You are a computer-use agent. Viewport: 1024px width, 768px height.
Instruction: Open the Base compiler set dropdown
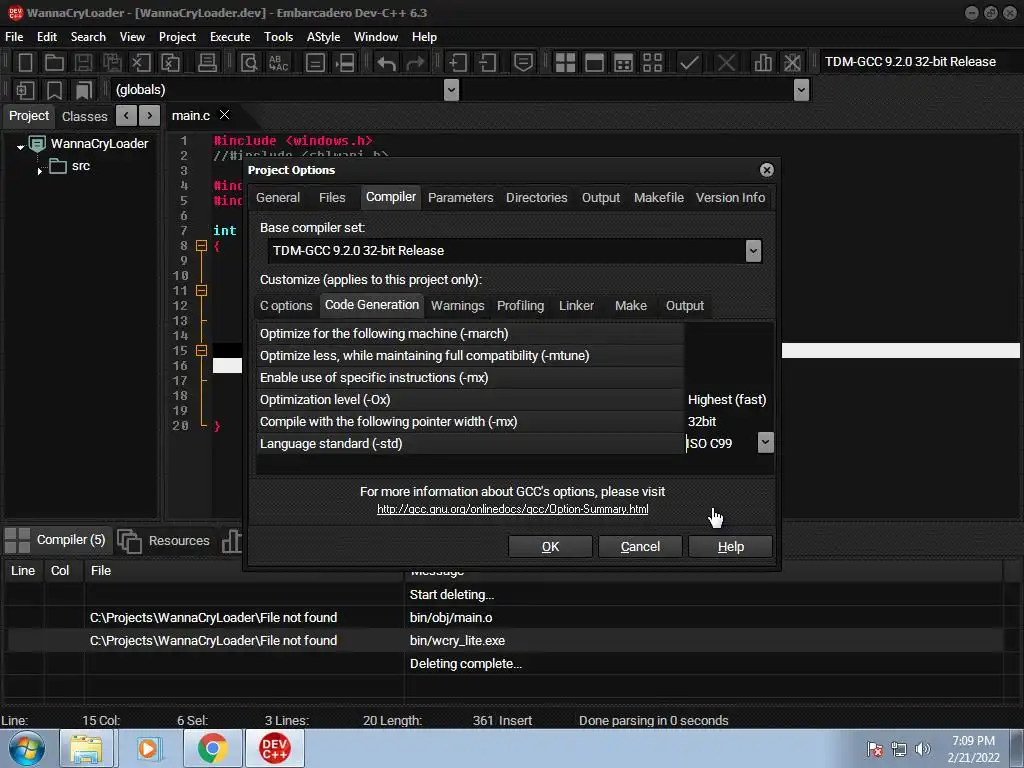(x=753, y=251)
